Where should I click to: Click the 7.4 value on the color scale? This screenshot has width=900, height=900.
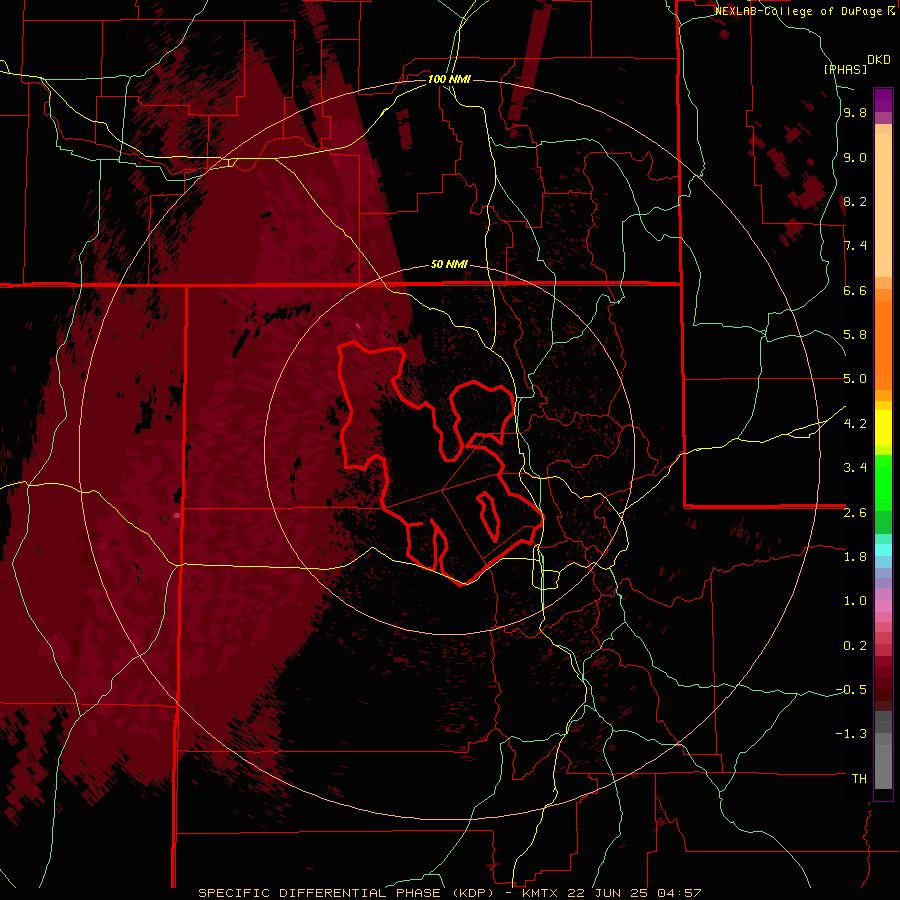[x=855, y=246]
